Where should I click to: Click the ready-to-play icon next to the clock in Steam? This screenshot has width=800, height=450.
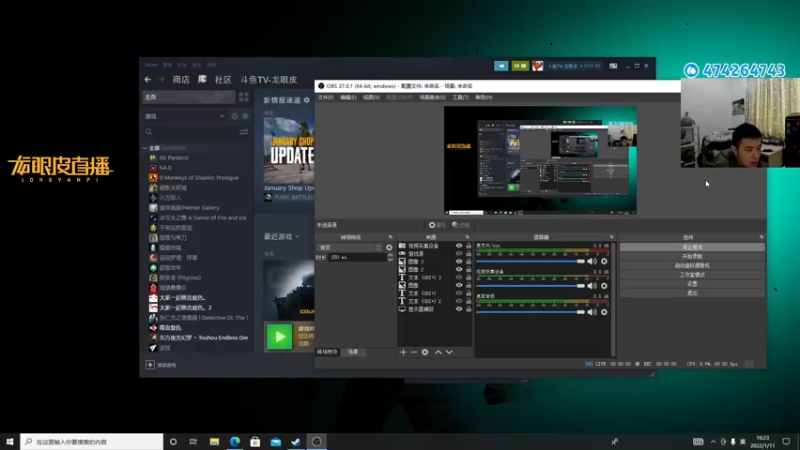click(245, 116)
